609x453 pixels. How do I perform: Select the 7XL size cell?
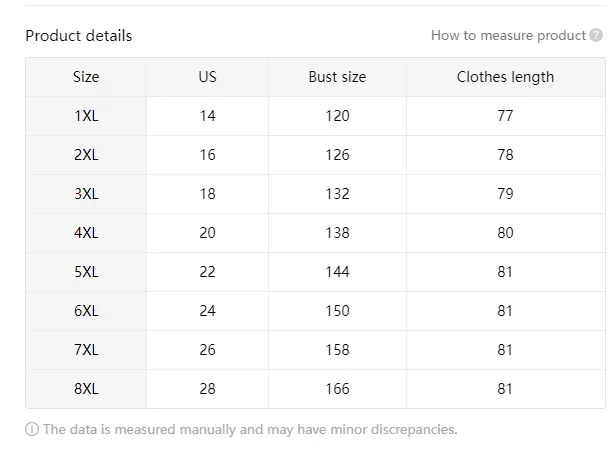click(x=86, y=350)
